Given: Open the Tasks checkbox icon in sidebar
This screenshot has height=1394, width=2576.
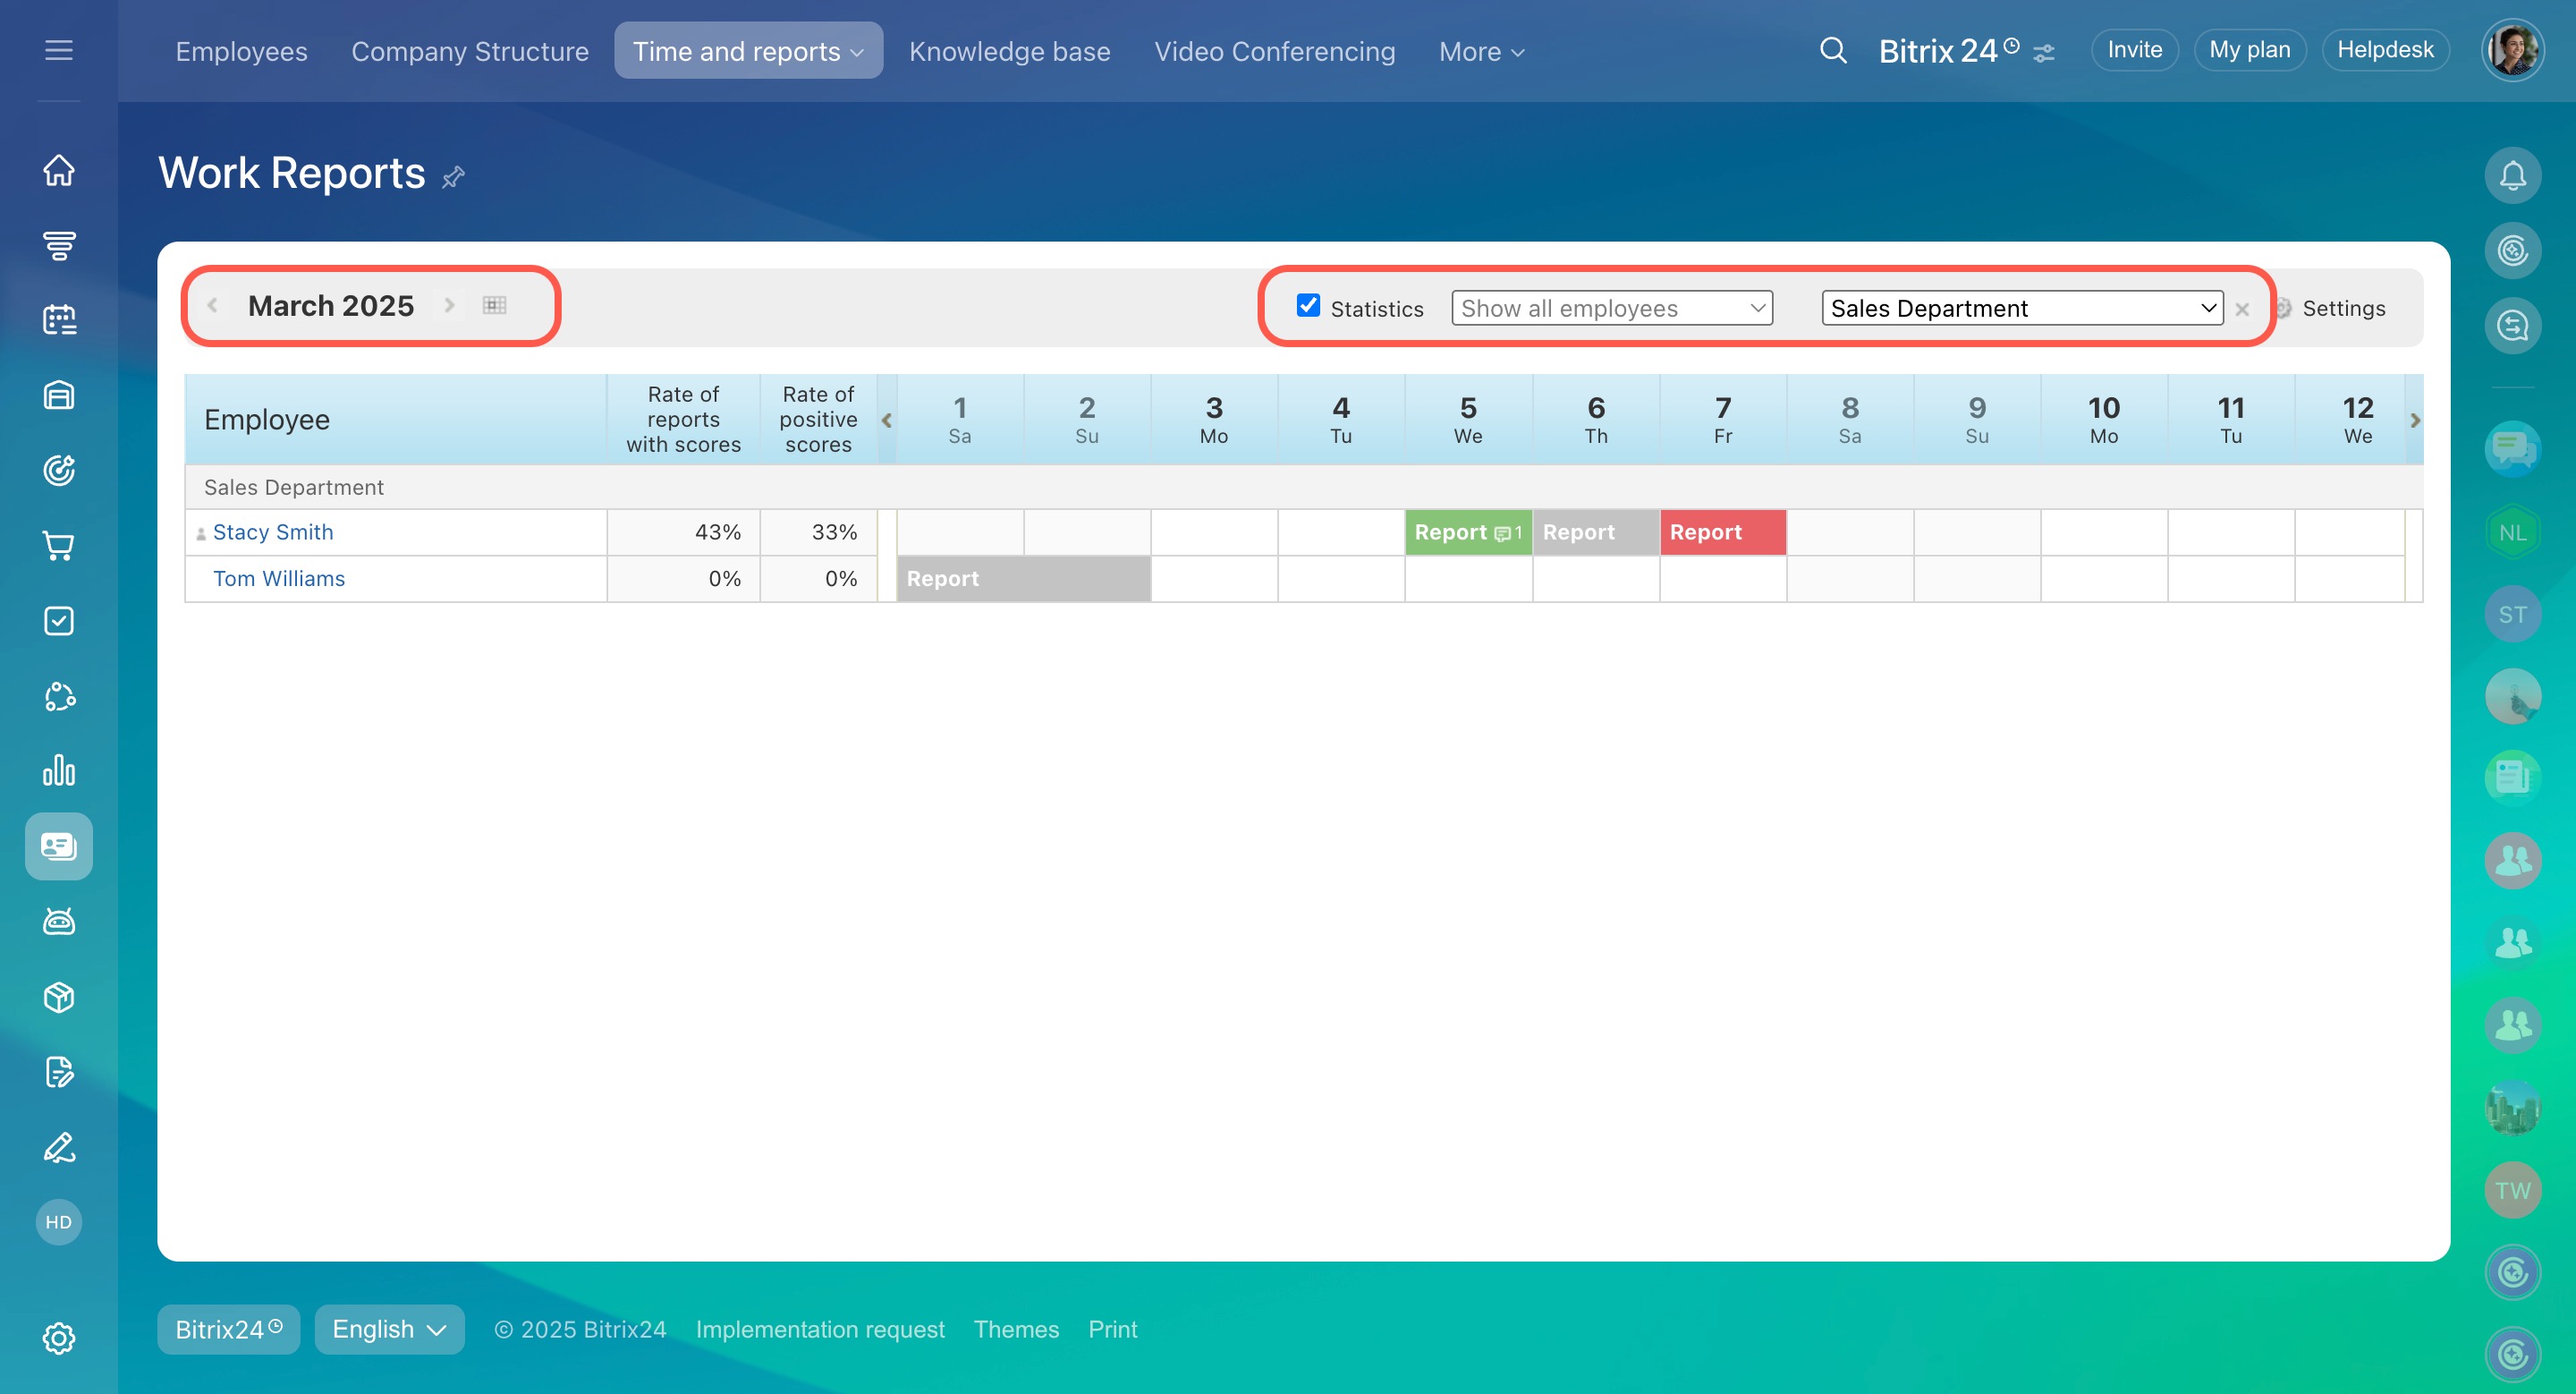Looking at the screenshot, I should pos(59,621).
